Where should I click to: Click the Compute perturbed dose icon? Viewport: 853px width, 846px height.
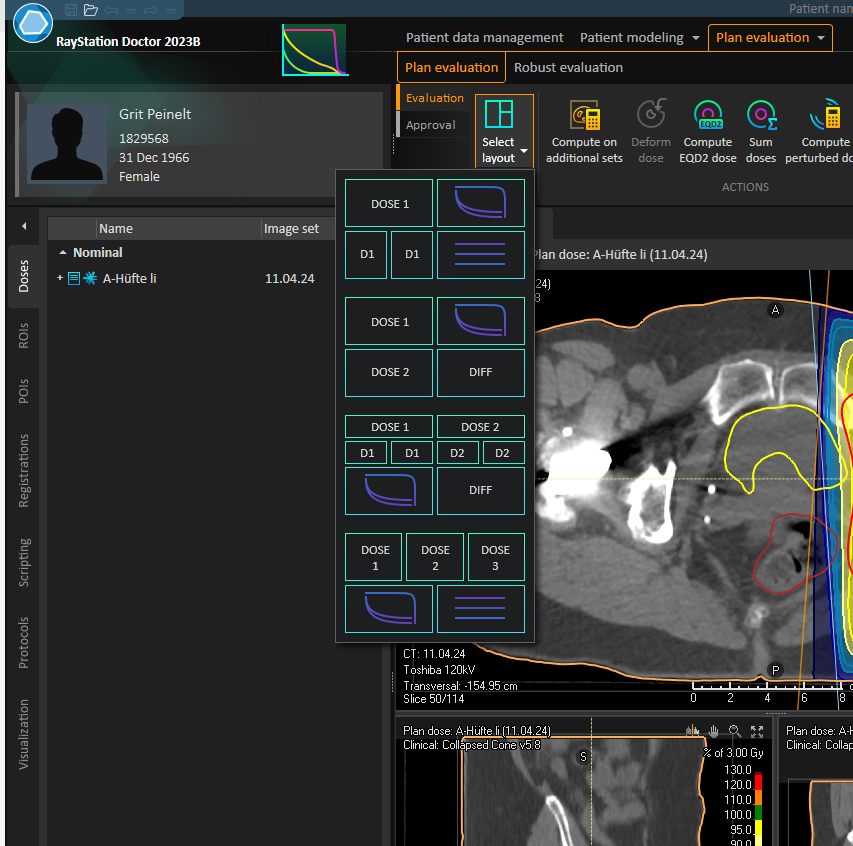825,114
